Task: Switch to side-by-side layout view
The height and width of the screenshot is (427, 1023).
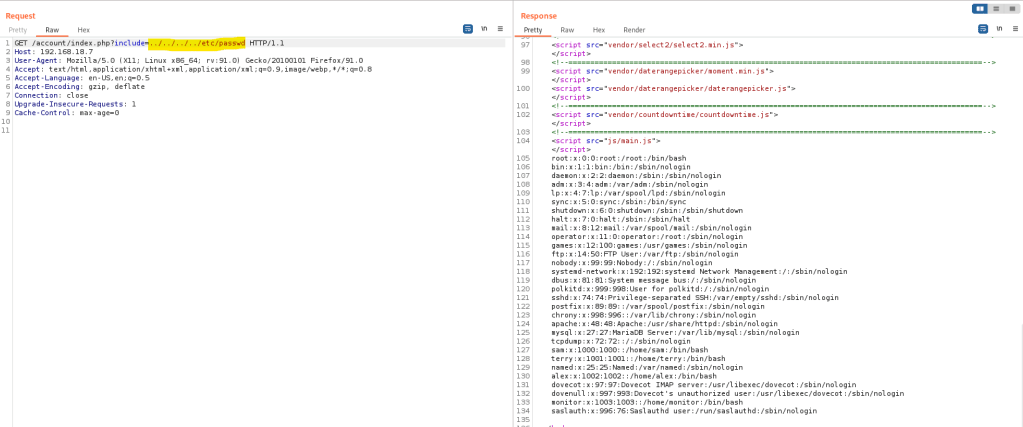Action: pos(980,9)
